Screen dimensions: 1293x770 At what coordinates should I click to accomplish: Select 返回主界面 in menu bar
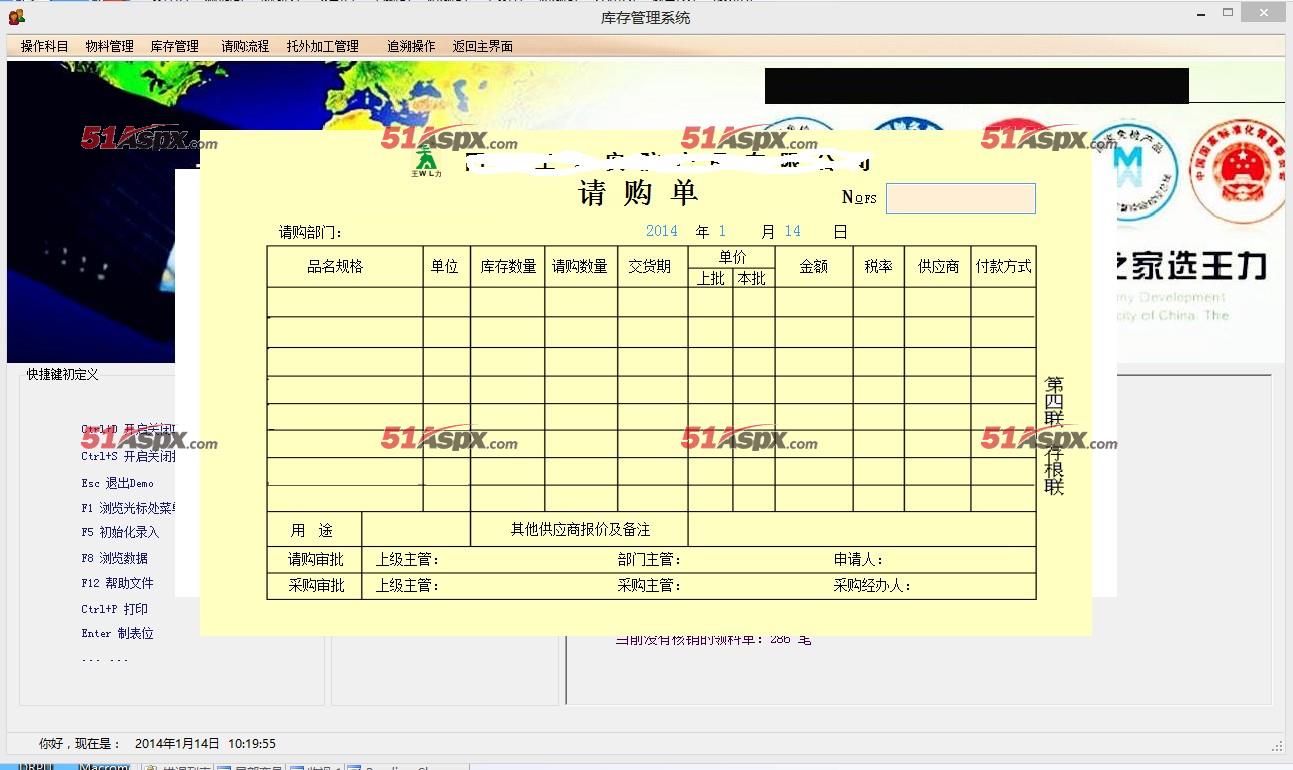coord(483,46)
